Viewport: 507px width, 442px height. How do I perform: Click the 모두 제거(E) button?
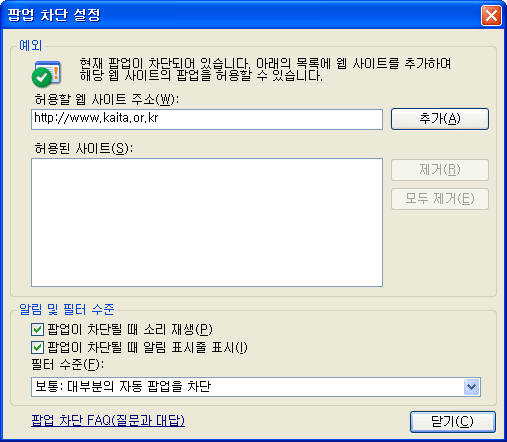pos(440,199)
